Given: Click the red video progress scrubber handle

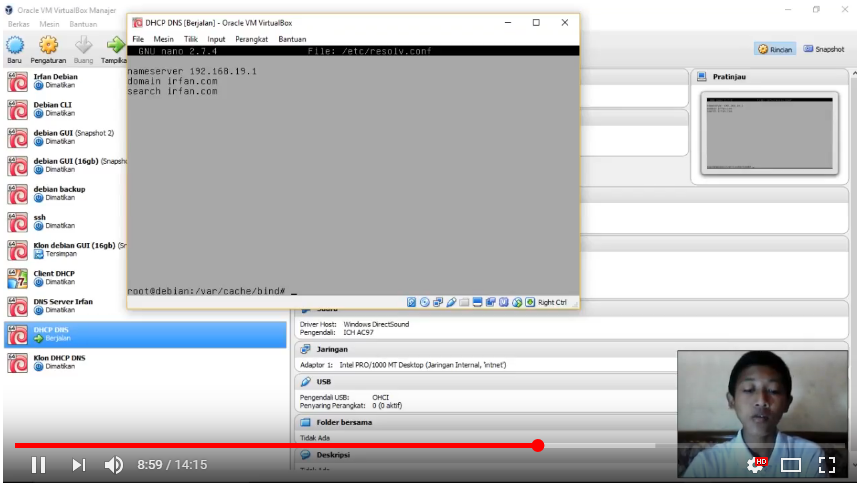Looking at the screenshot, I should click(x=538, y=445).
